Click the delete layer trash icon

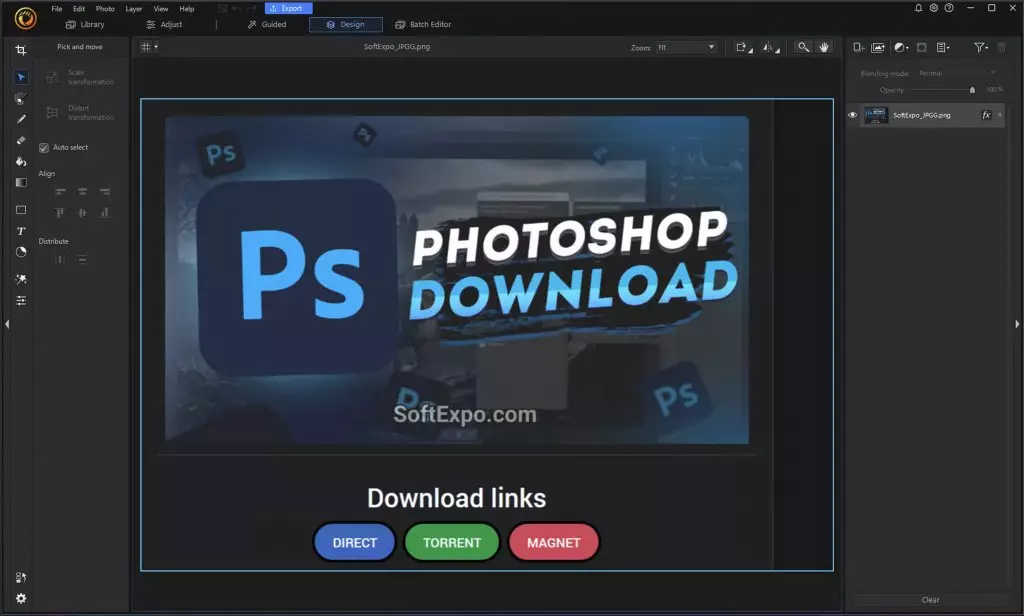(1001, 47)
